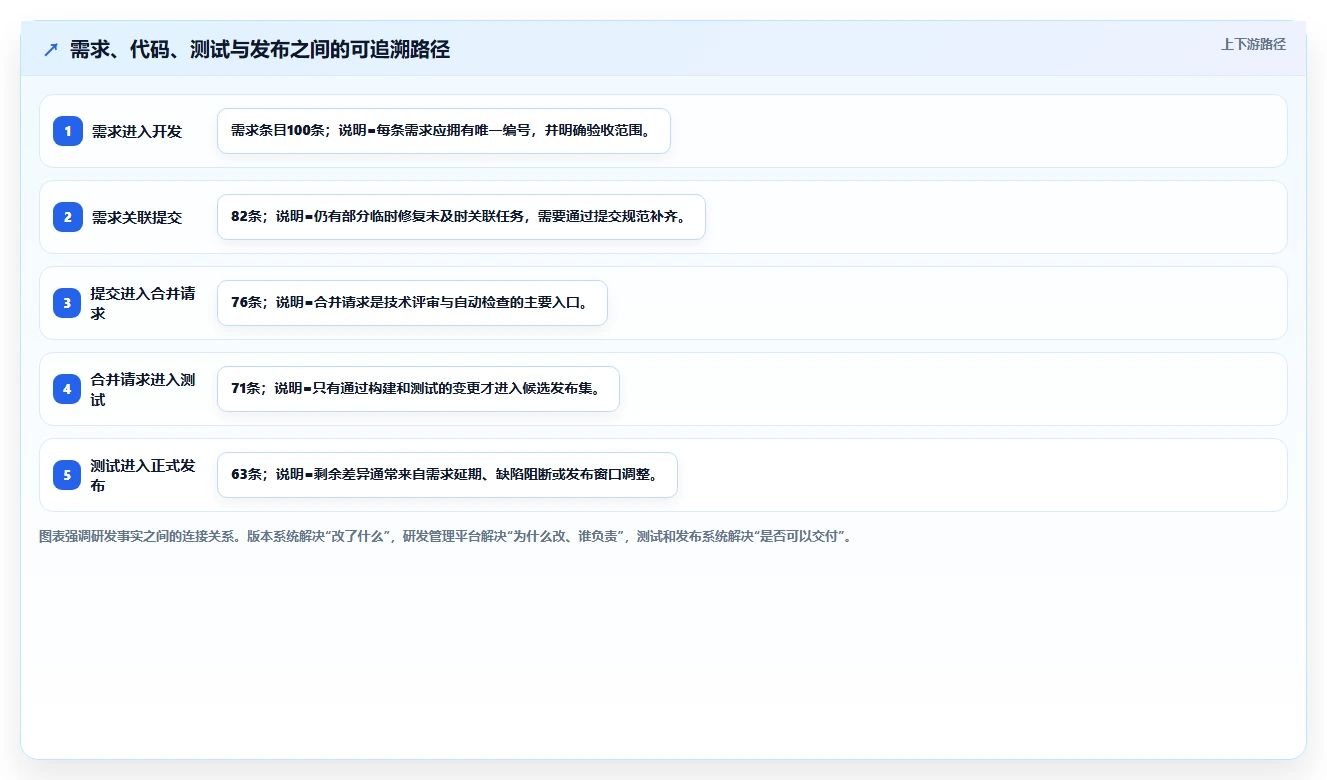Image resolution: width=1327 pixels, height=780 pixels.
Task: Click the chart title 需求、代码、测试与发布之间的可追溯路径
Action: [260, 50]
